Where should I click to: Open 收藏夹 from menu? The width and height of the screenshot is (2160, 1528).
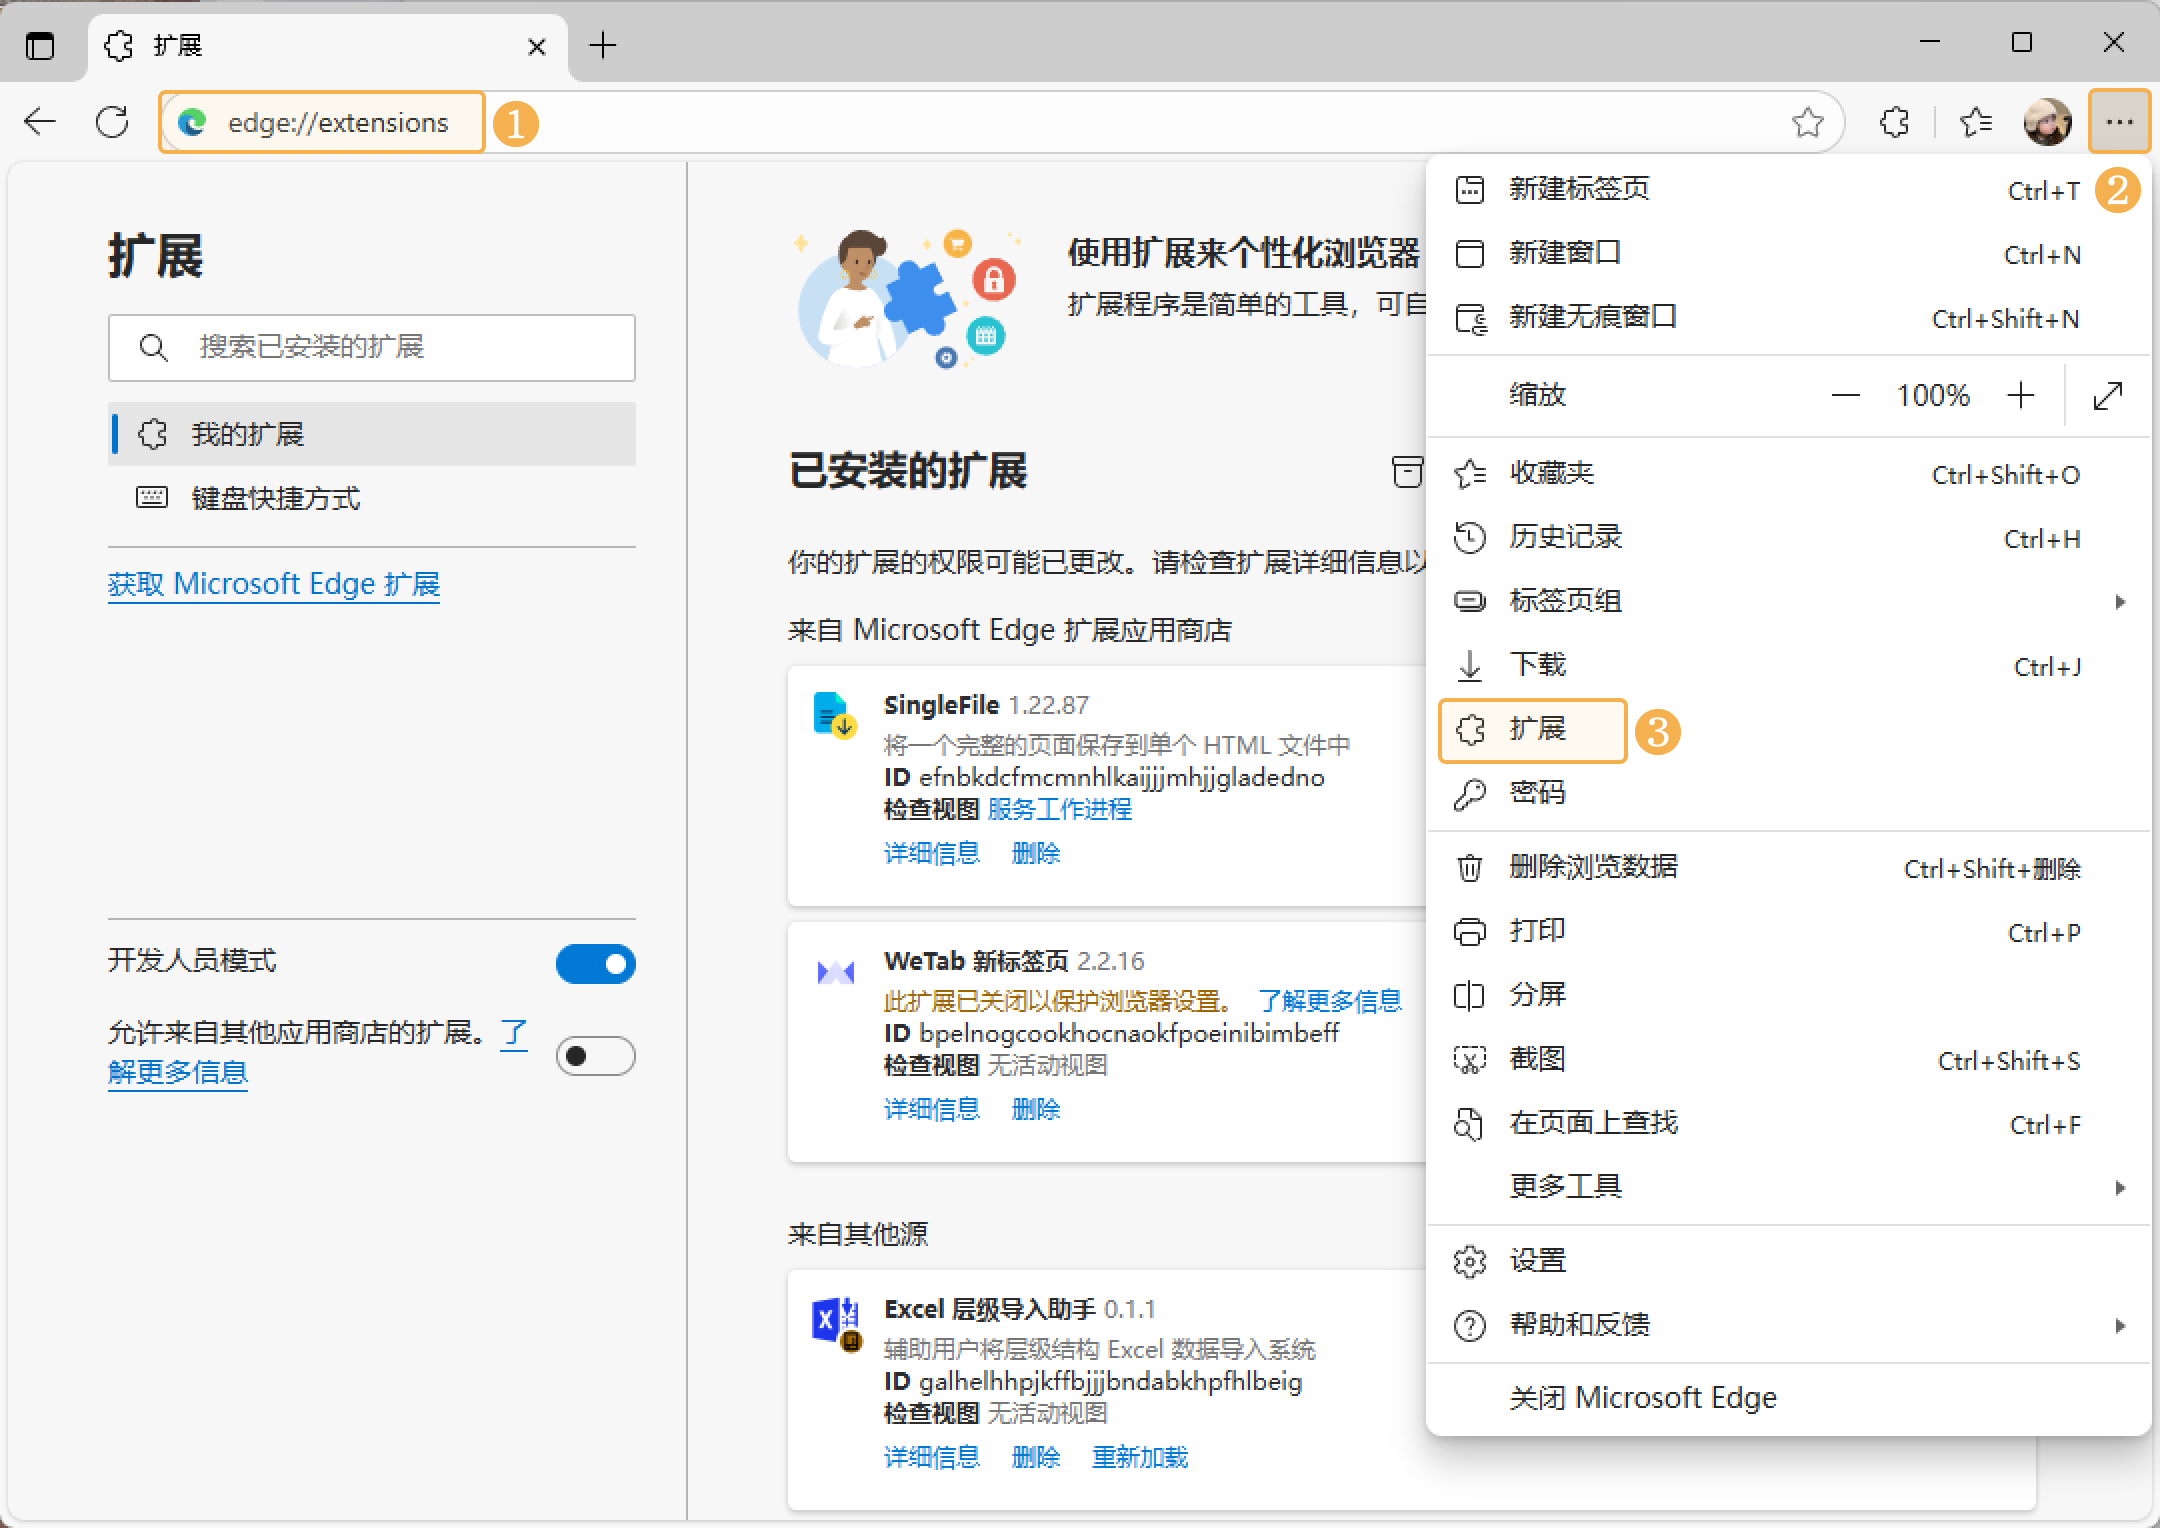(1788, 474)
